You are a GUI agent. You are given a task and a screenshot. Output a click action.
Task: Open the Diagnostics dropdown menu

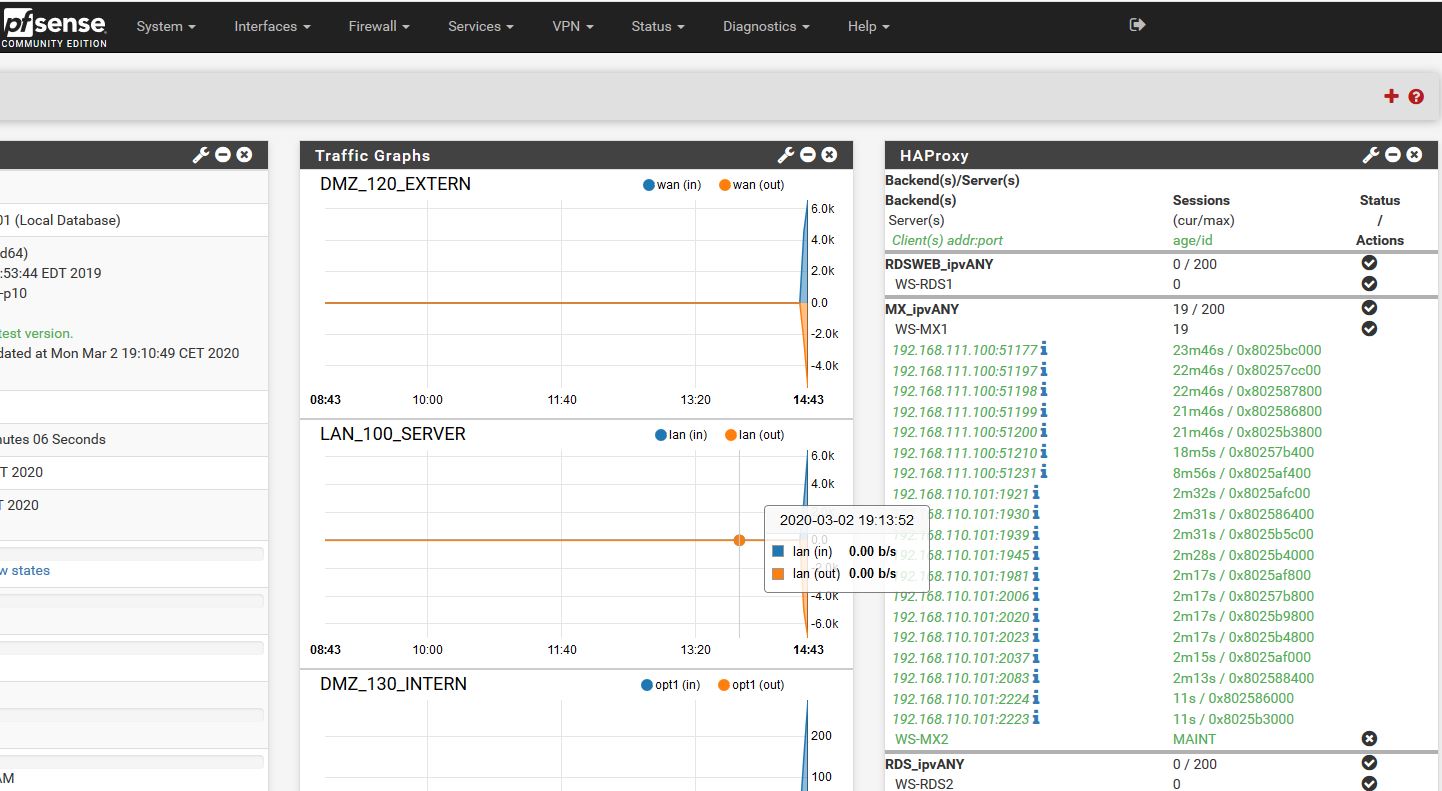[x=766, y=26]
